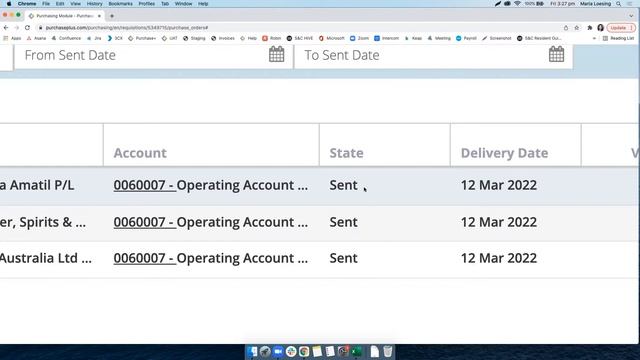Open Spotlight search in menu bar
This screenshot has width=640, height=360.
619,4
